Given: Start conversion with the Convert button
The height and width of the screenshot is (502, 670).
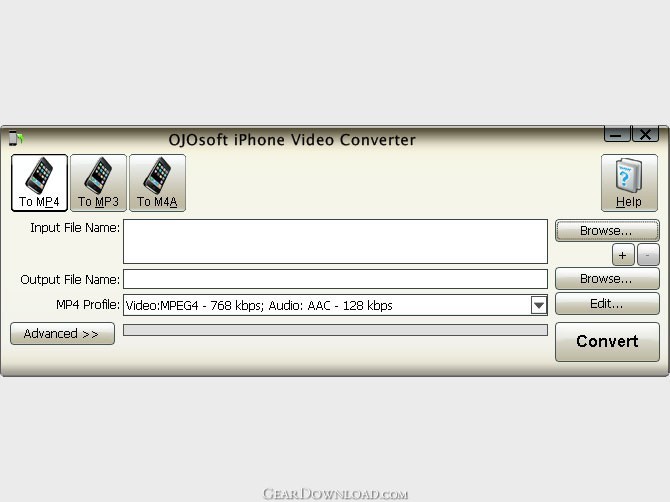Looking at the screenshot, I should pos(607,341).
